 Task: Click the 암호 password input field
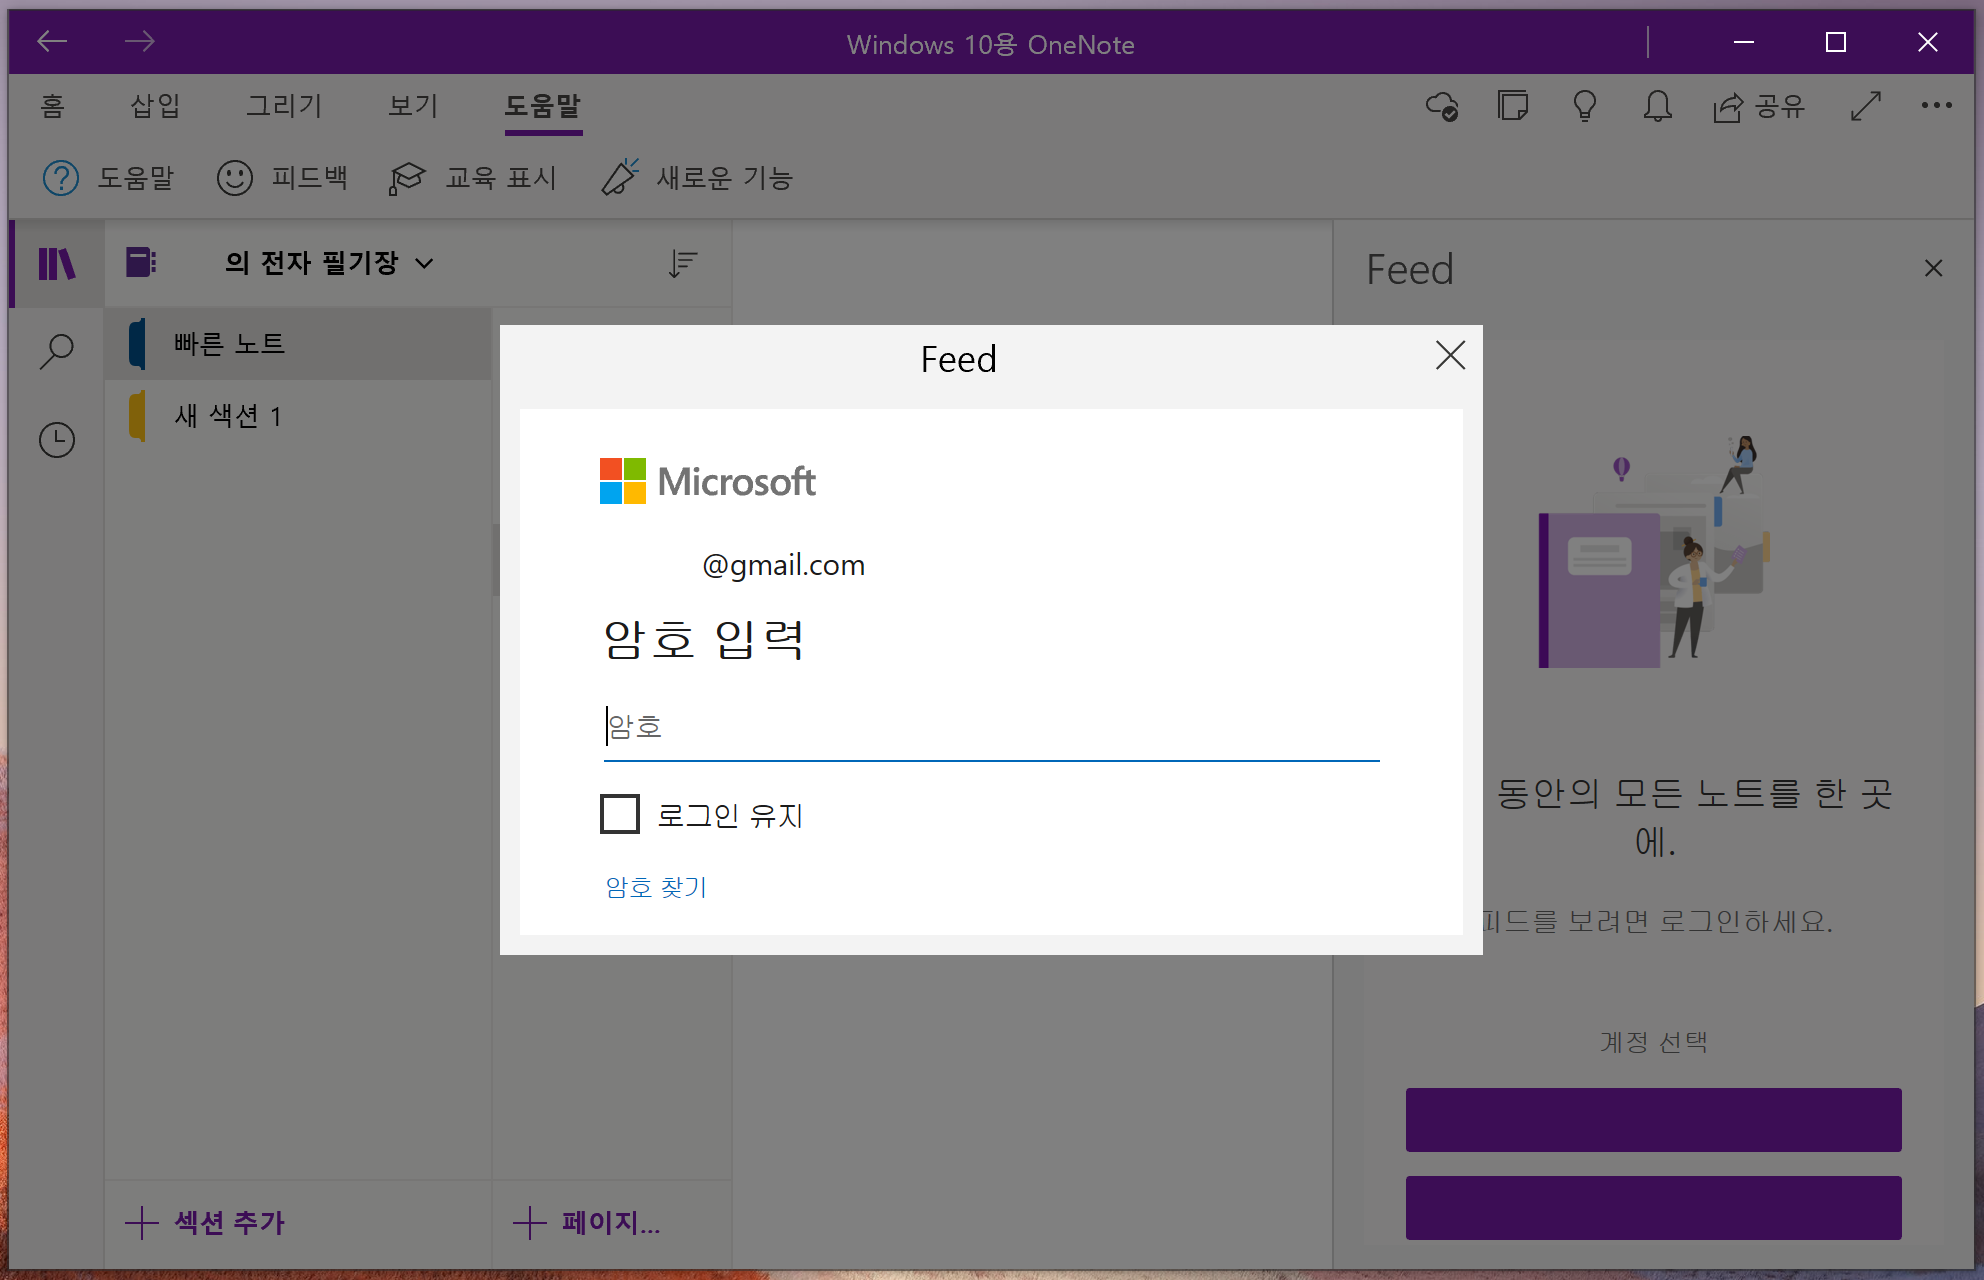coord(990,727)
